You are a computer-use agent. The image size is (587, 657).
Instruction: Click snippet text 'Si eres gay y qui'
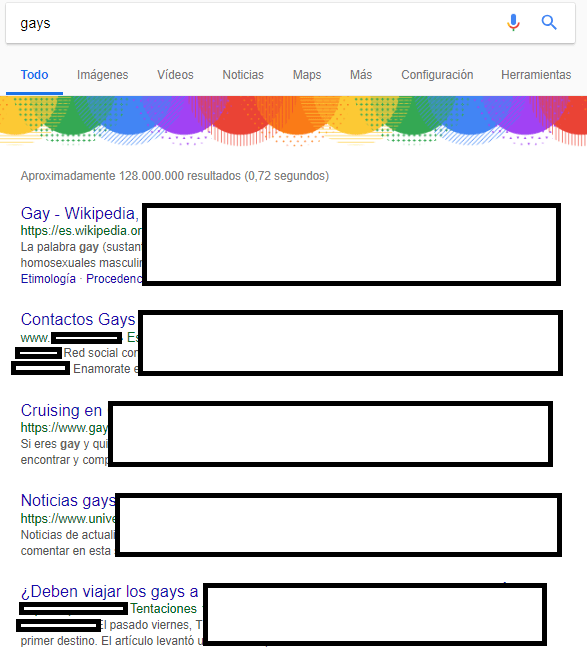tap(64, 444)
